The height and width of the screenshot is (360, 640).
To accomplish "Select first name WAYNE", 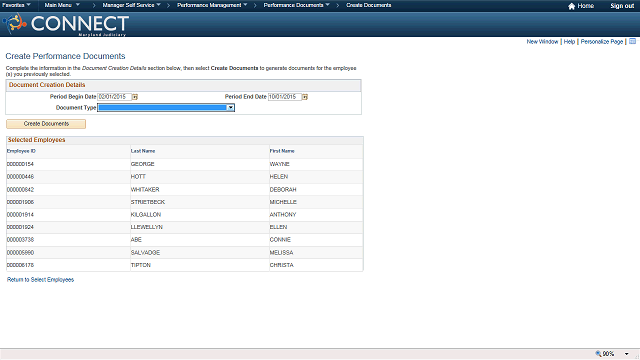I will (280, 164).
